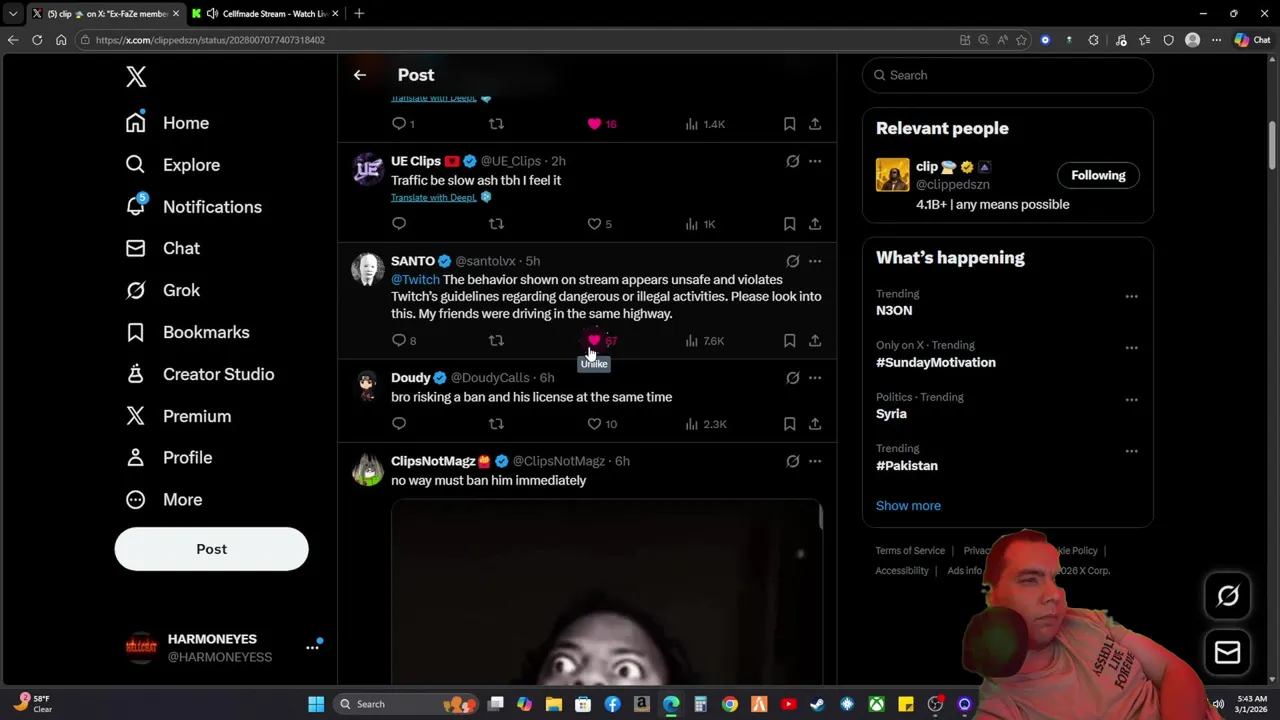Screen dimensions: 1280x720
Task: Repost SANTO's post
Action: click(x=496, y=341)
